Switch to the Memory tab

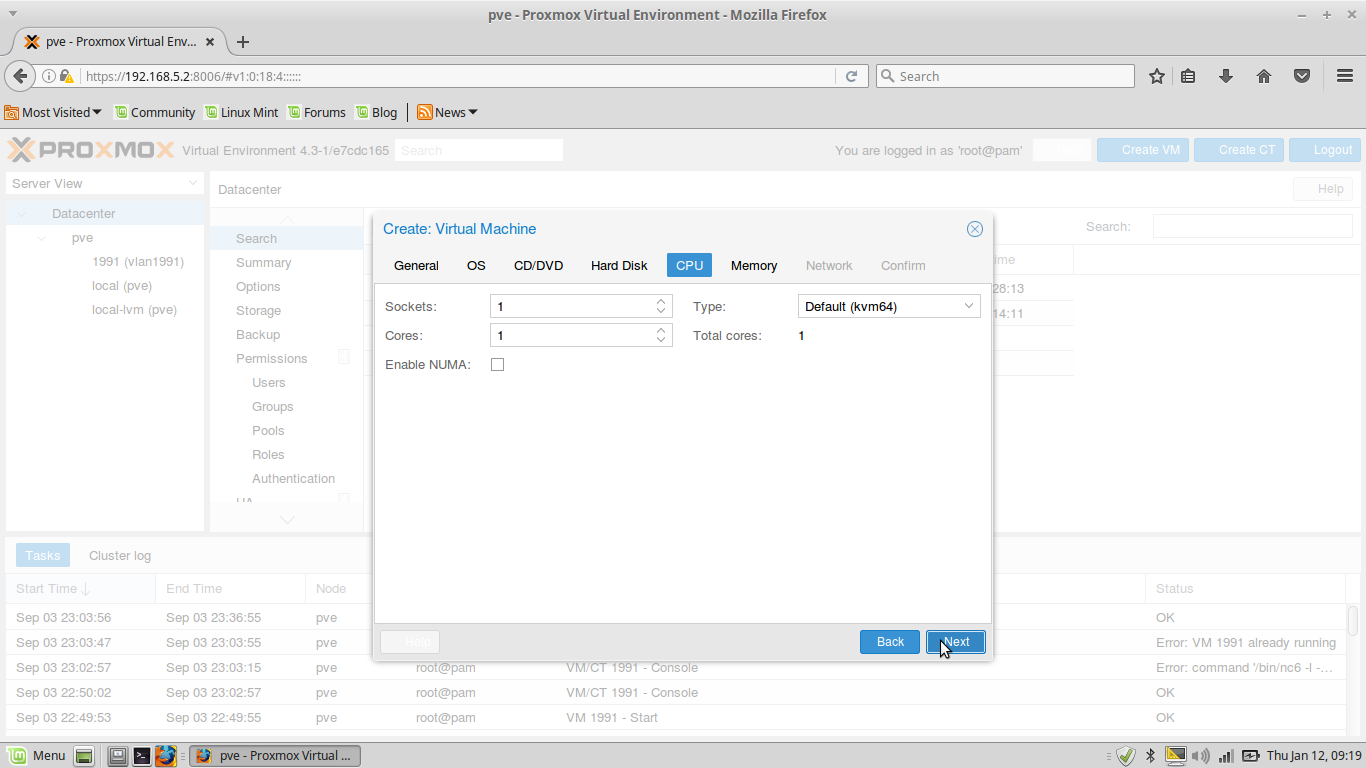point(754,265)
